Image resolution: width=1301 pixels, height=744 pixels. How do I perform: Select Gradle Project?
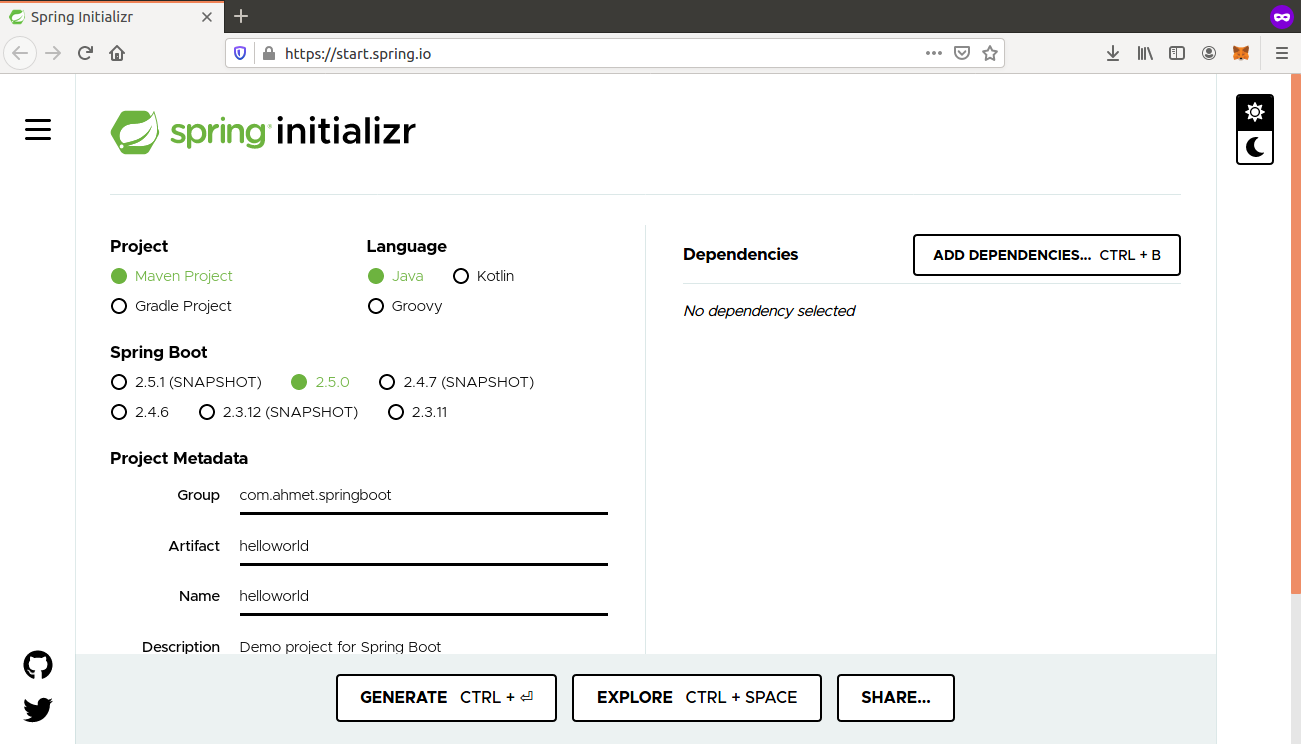tap(171, 306)
